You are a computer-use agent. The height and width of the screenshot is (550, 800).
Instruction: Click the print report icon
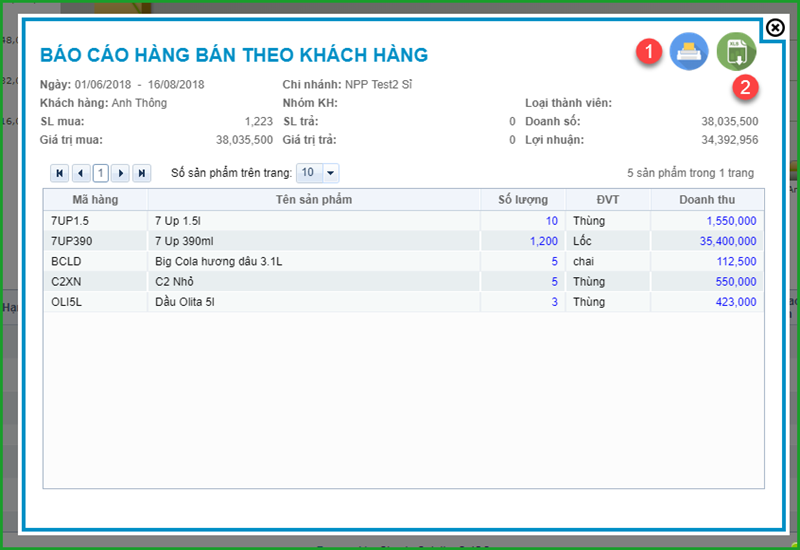(x=689, y=51)
